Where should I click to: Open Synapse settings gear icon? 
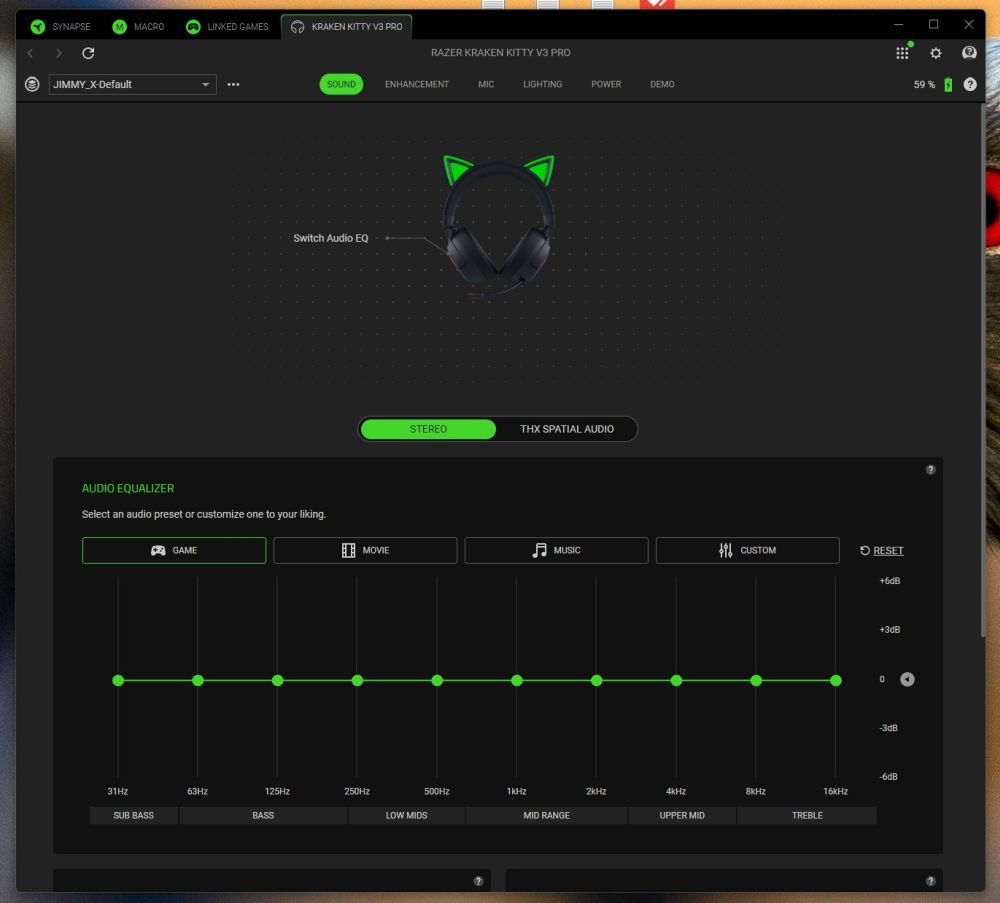pyautogui.click(x=936, y=53)
